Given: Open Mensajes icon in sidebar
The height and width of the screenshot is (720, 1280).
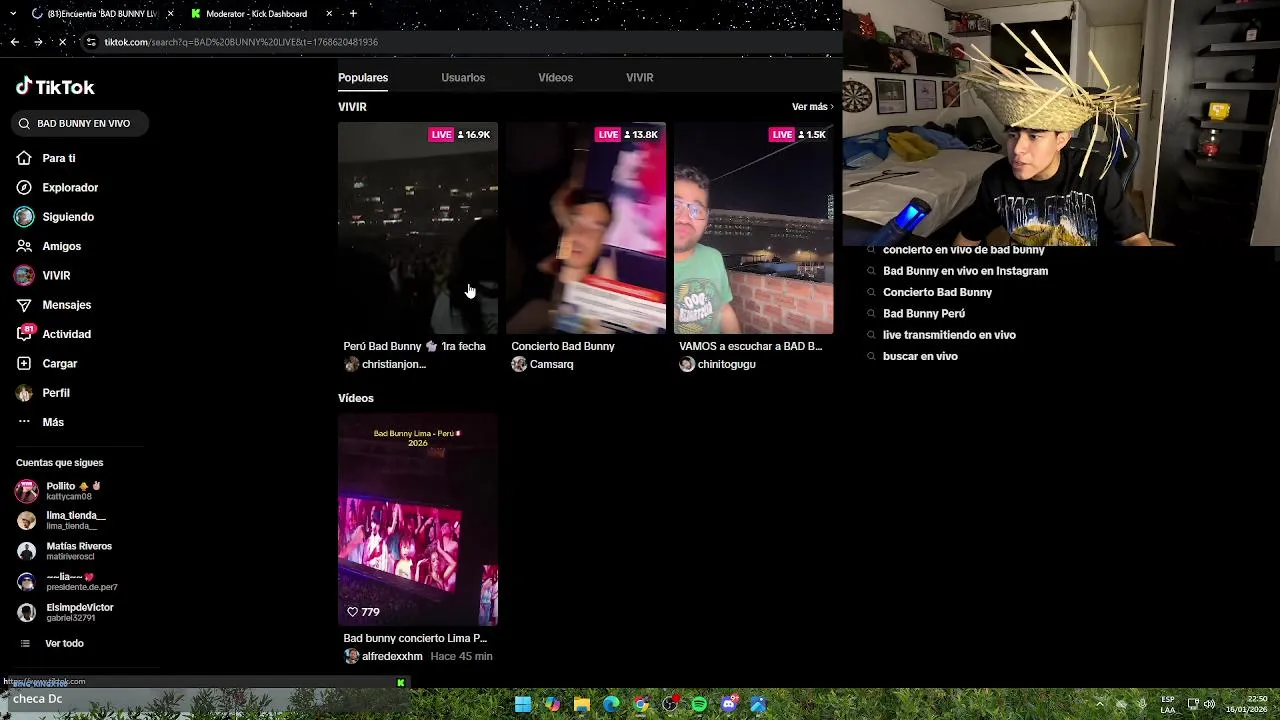Looking at the screenshot, I should click(x=24, y=305).
